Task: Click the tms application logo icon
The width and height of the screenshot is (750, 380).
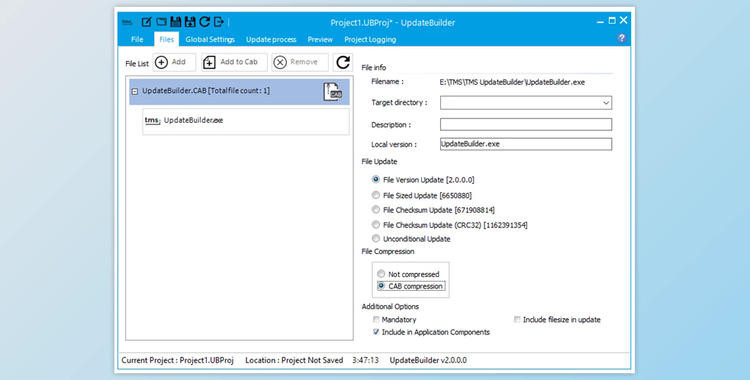Action: 127,22
